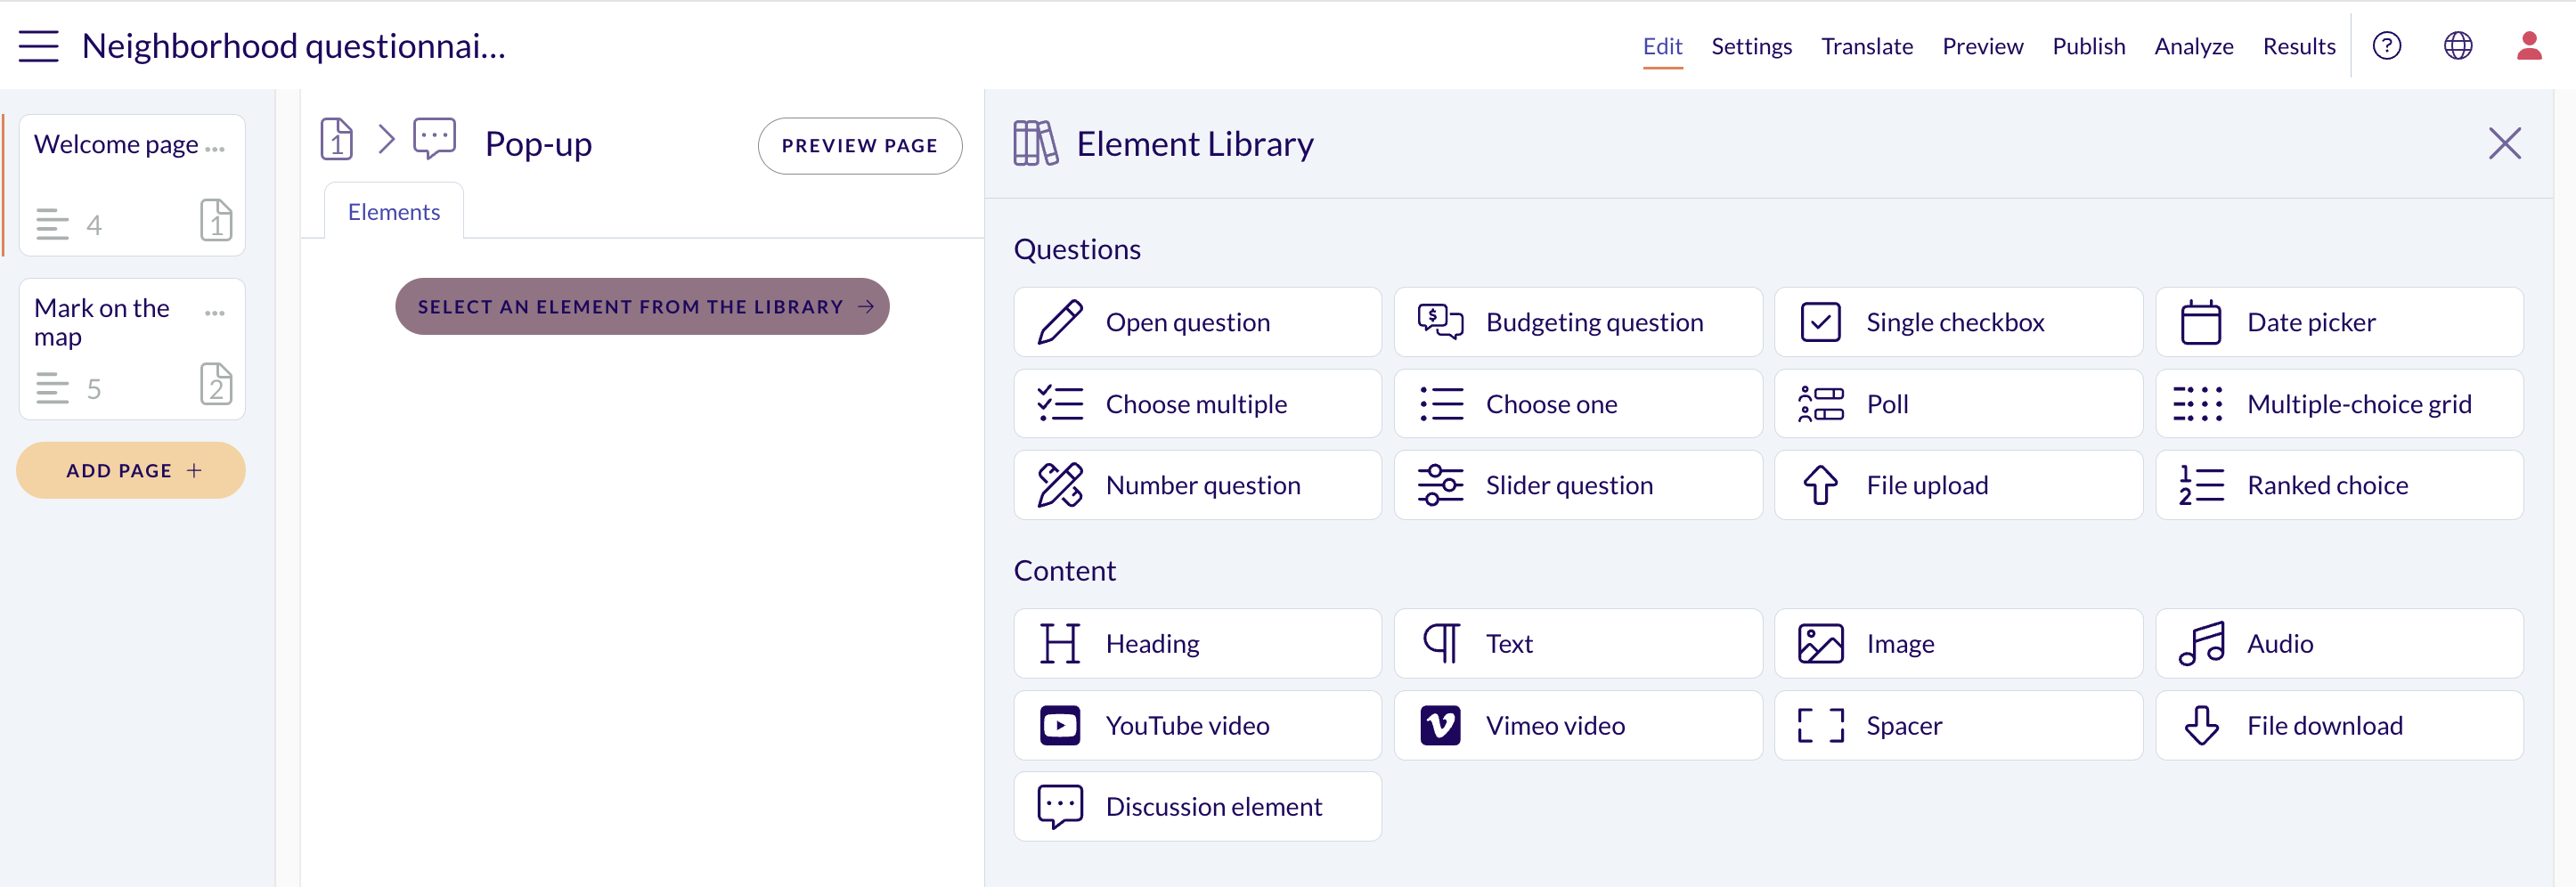Add a Single checkbox element

click(1958, 322)
